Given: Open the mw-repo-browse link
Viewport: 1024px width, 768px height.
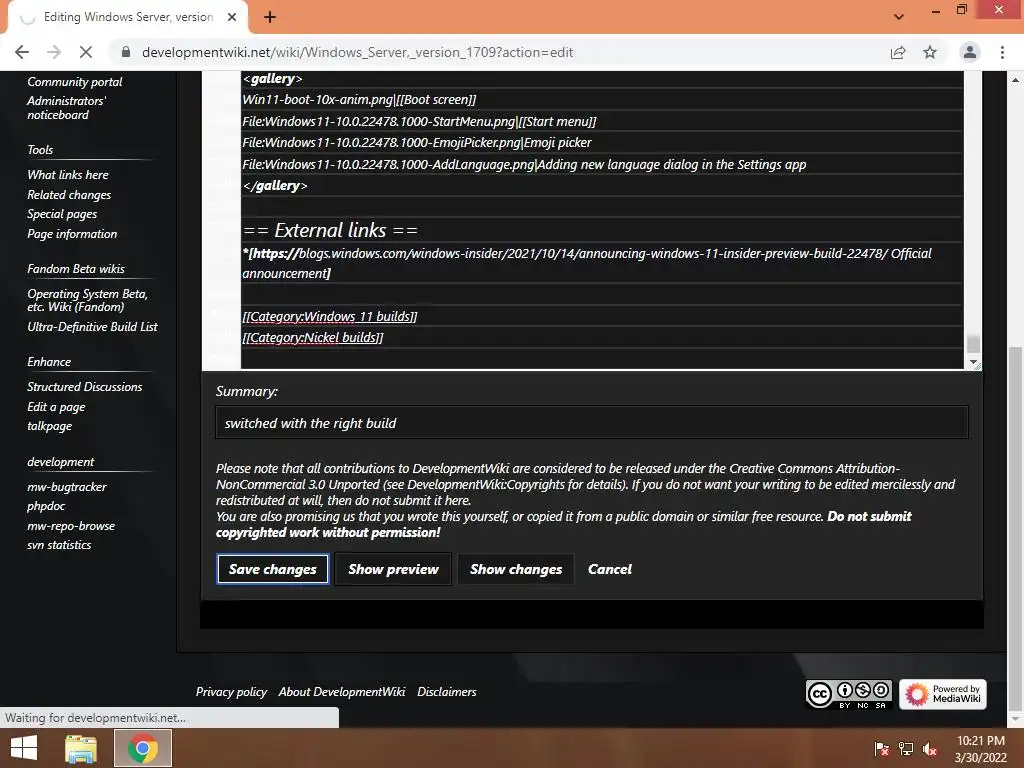Looking at the screenshot, I should tap(71, 526).
